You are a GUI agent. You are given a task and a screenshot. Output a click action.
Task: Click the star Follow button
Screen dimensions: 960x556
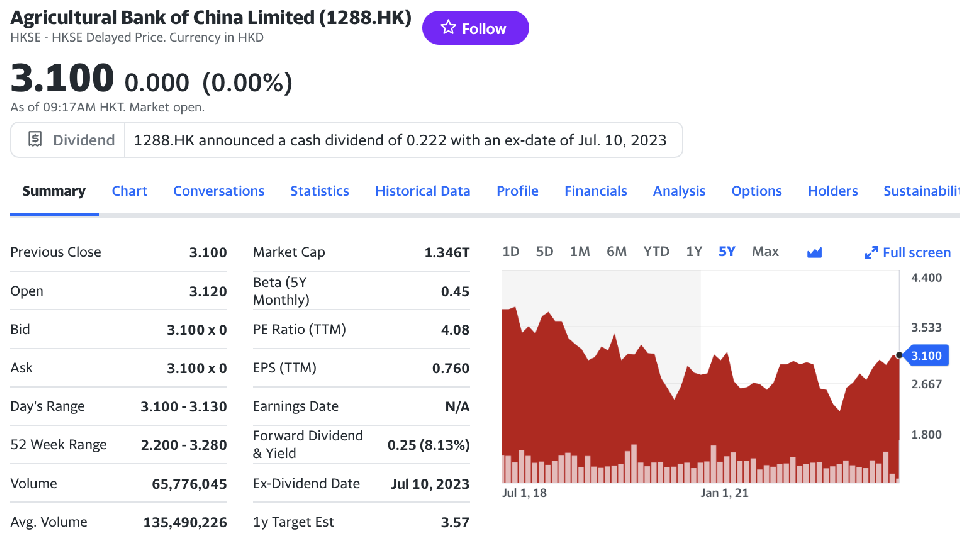(475, 29)
